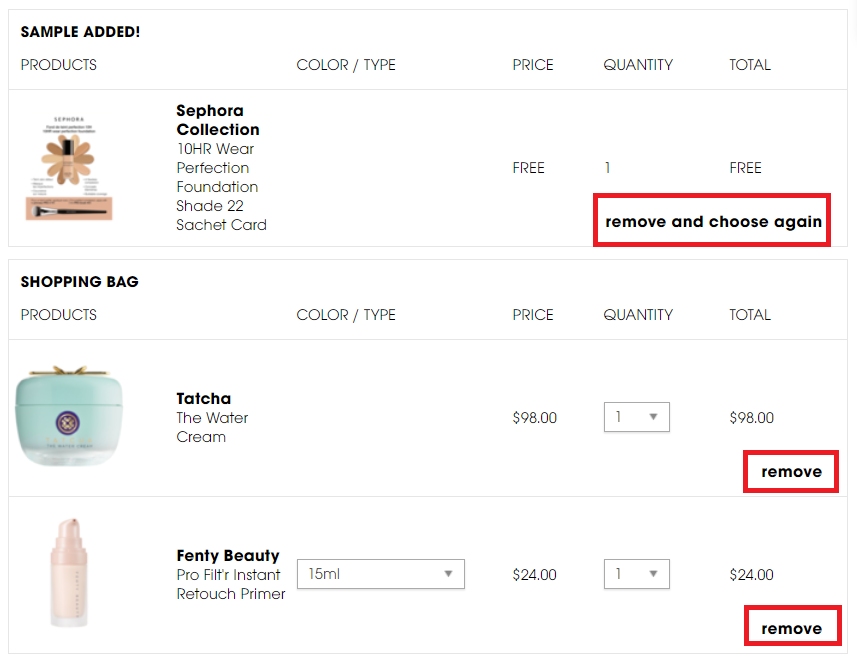Click 'The Water Cream' product name

pyautogui.click(x=211, y=427)
